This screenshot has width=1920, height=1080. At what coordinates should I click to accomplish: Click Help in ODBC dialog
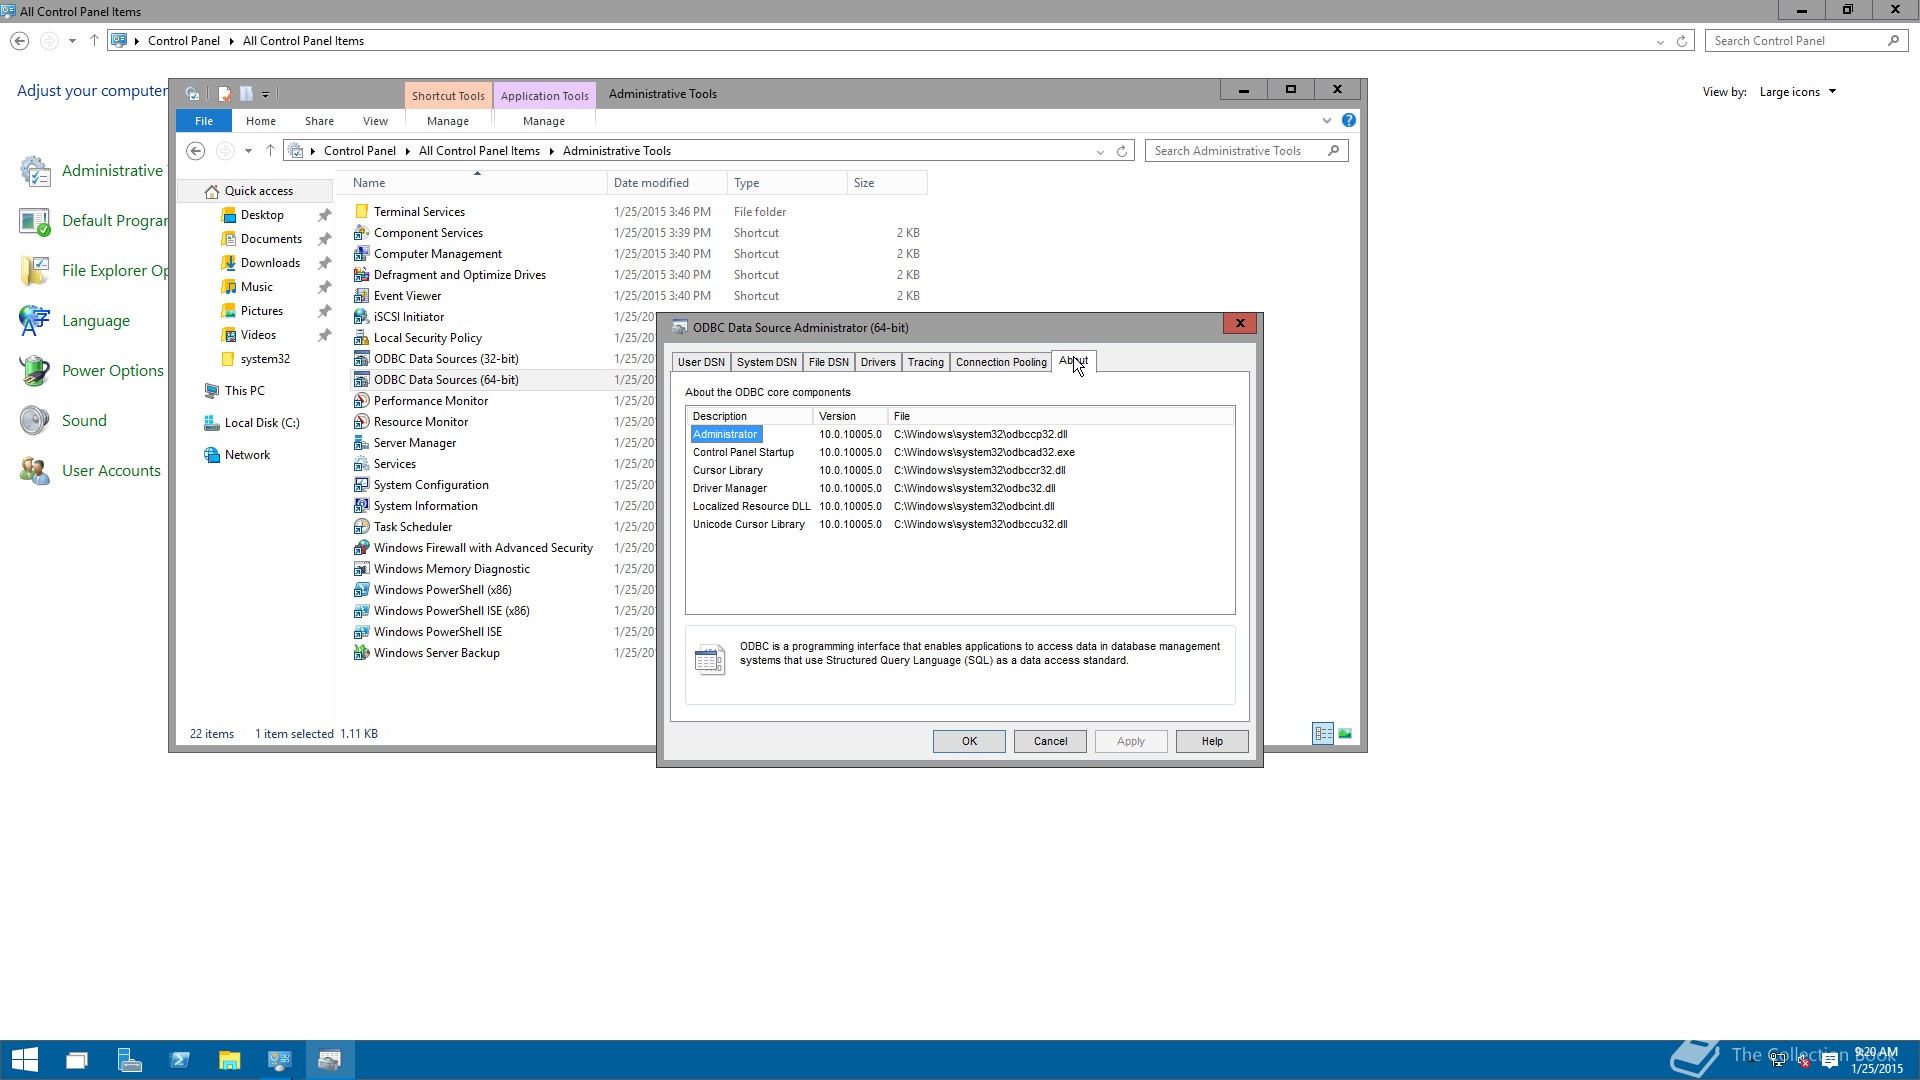[x=1212, y=741]
